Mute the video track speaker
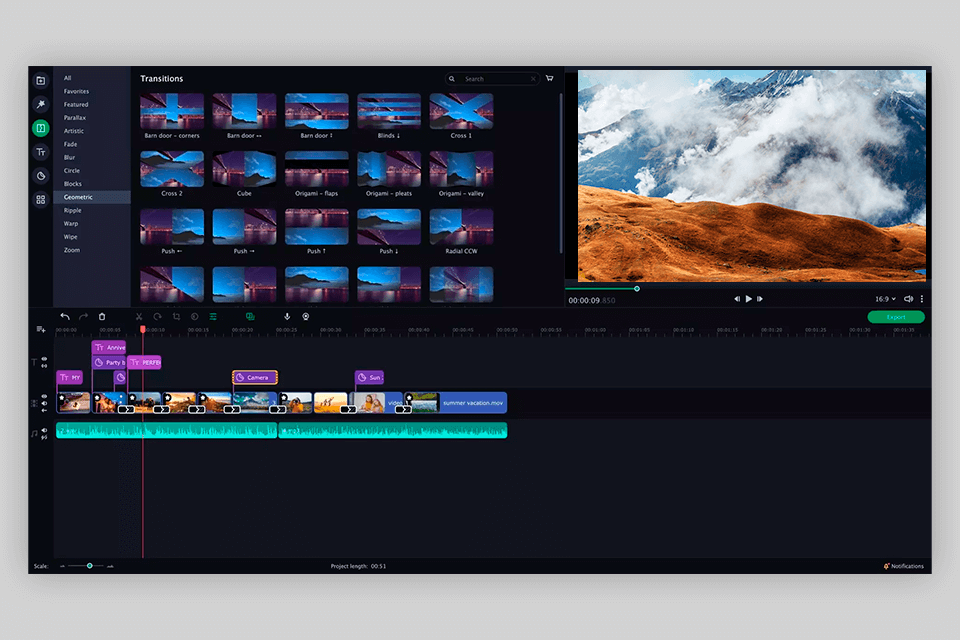The height and width of the screenshot is (640, 960). point(44,404)
